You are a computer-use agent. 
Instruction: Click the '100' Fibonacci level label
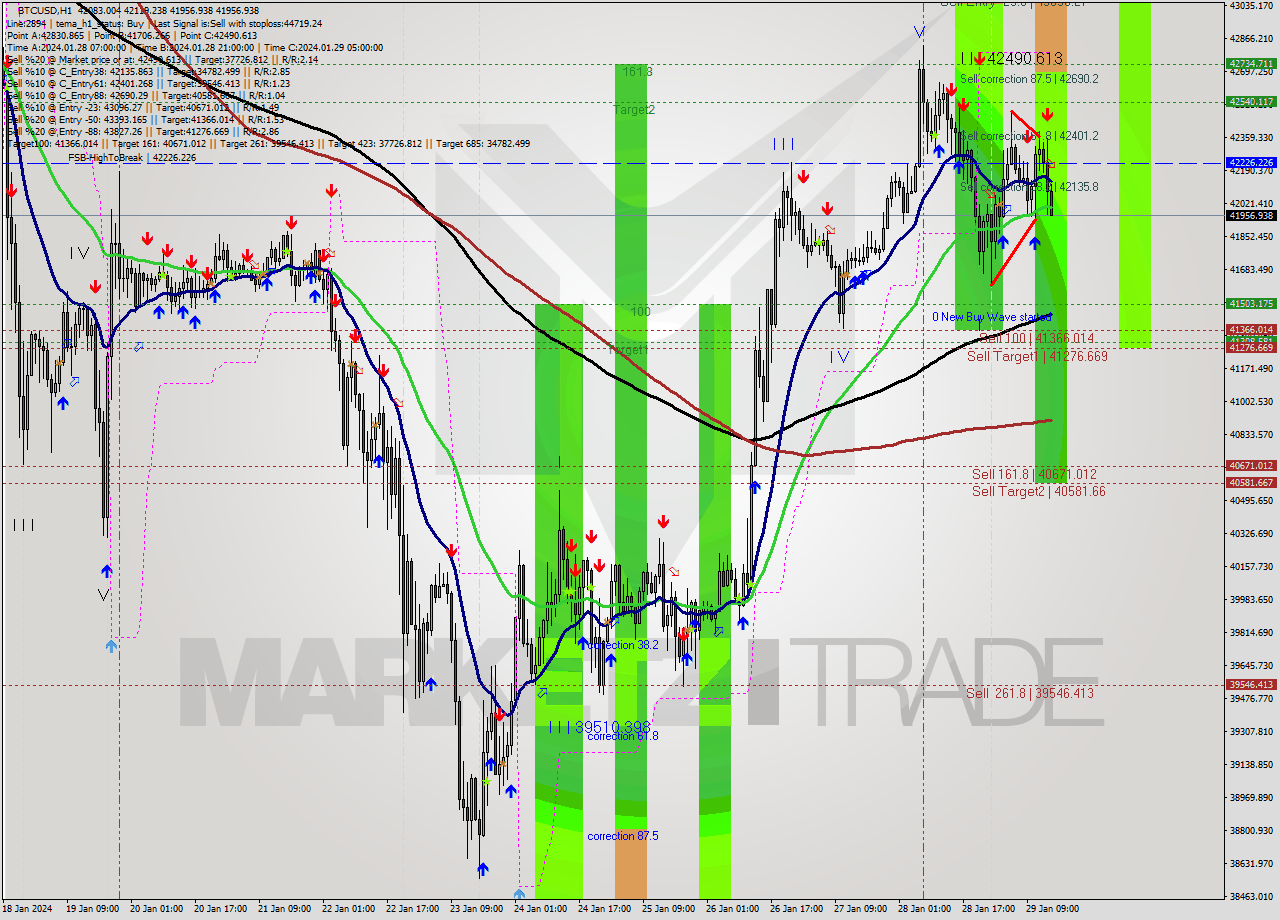(x=640, y=312)
